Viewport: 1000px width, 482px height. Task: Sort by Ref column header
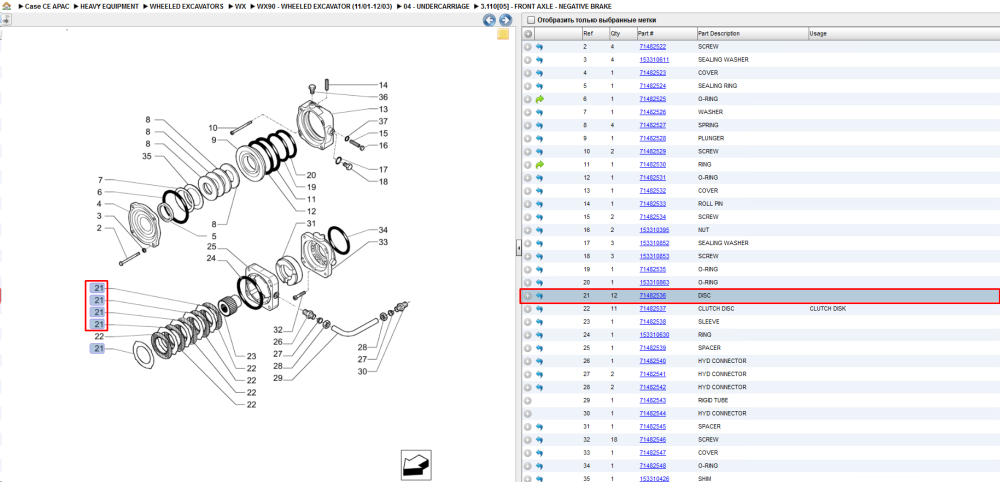587,33
